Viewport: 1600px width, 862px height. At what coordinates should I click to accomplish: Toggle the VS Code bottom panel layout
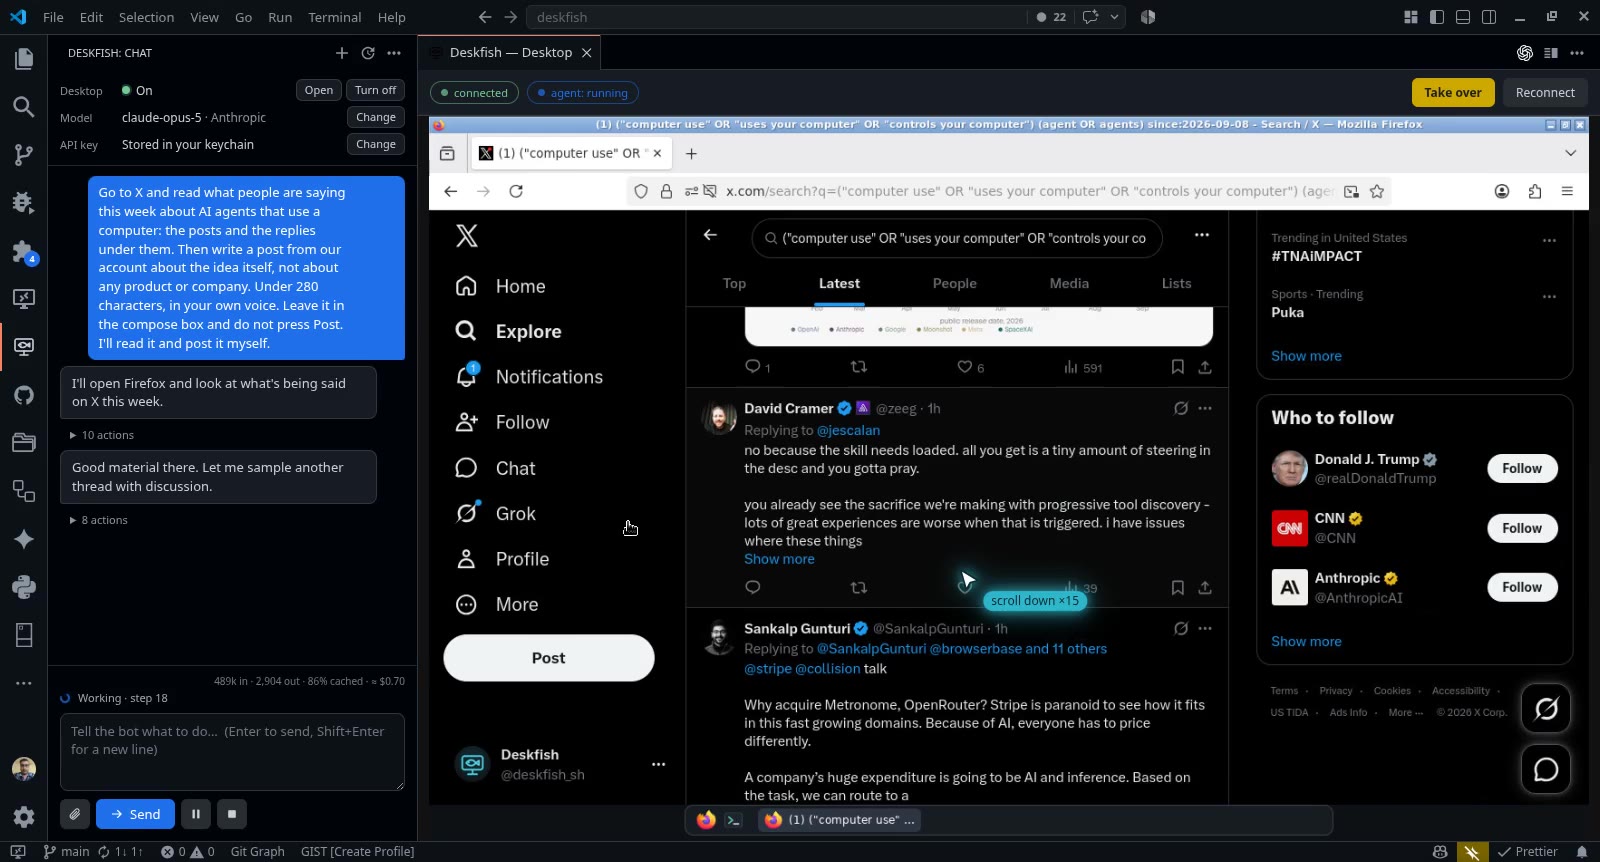click(x=1463, y=17)
